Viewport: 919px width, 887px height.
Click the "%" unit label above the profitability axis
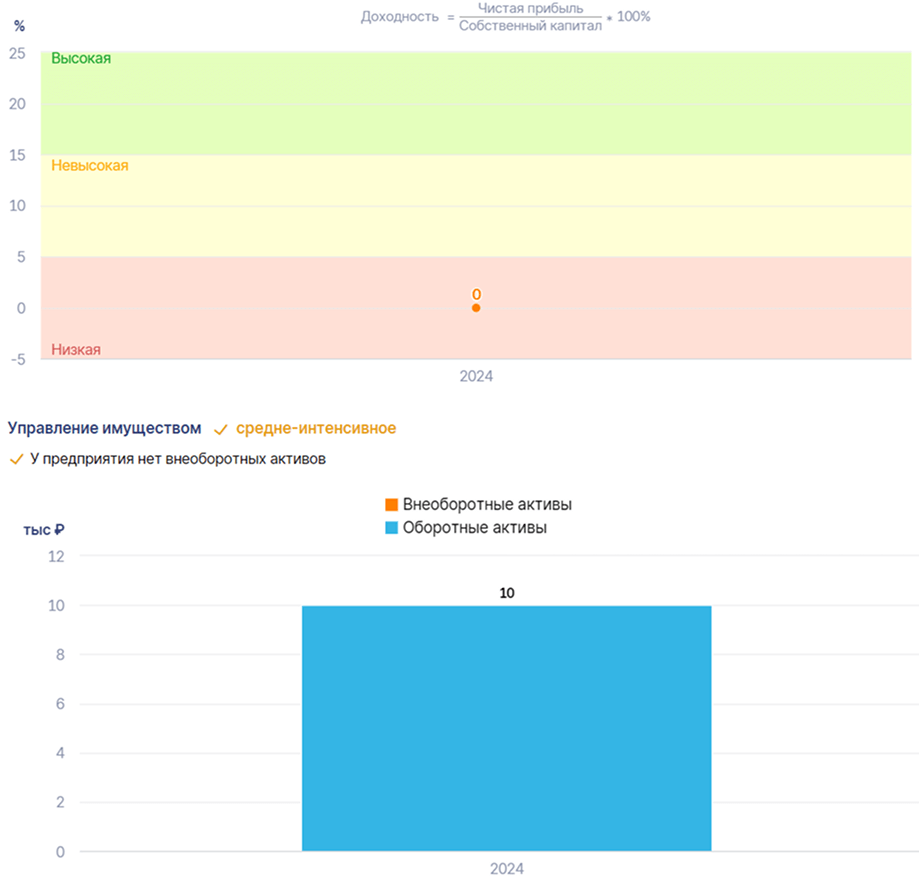[x=19, y=26]
